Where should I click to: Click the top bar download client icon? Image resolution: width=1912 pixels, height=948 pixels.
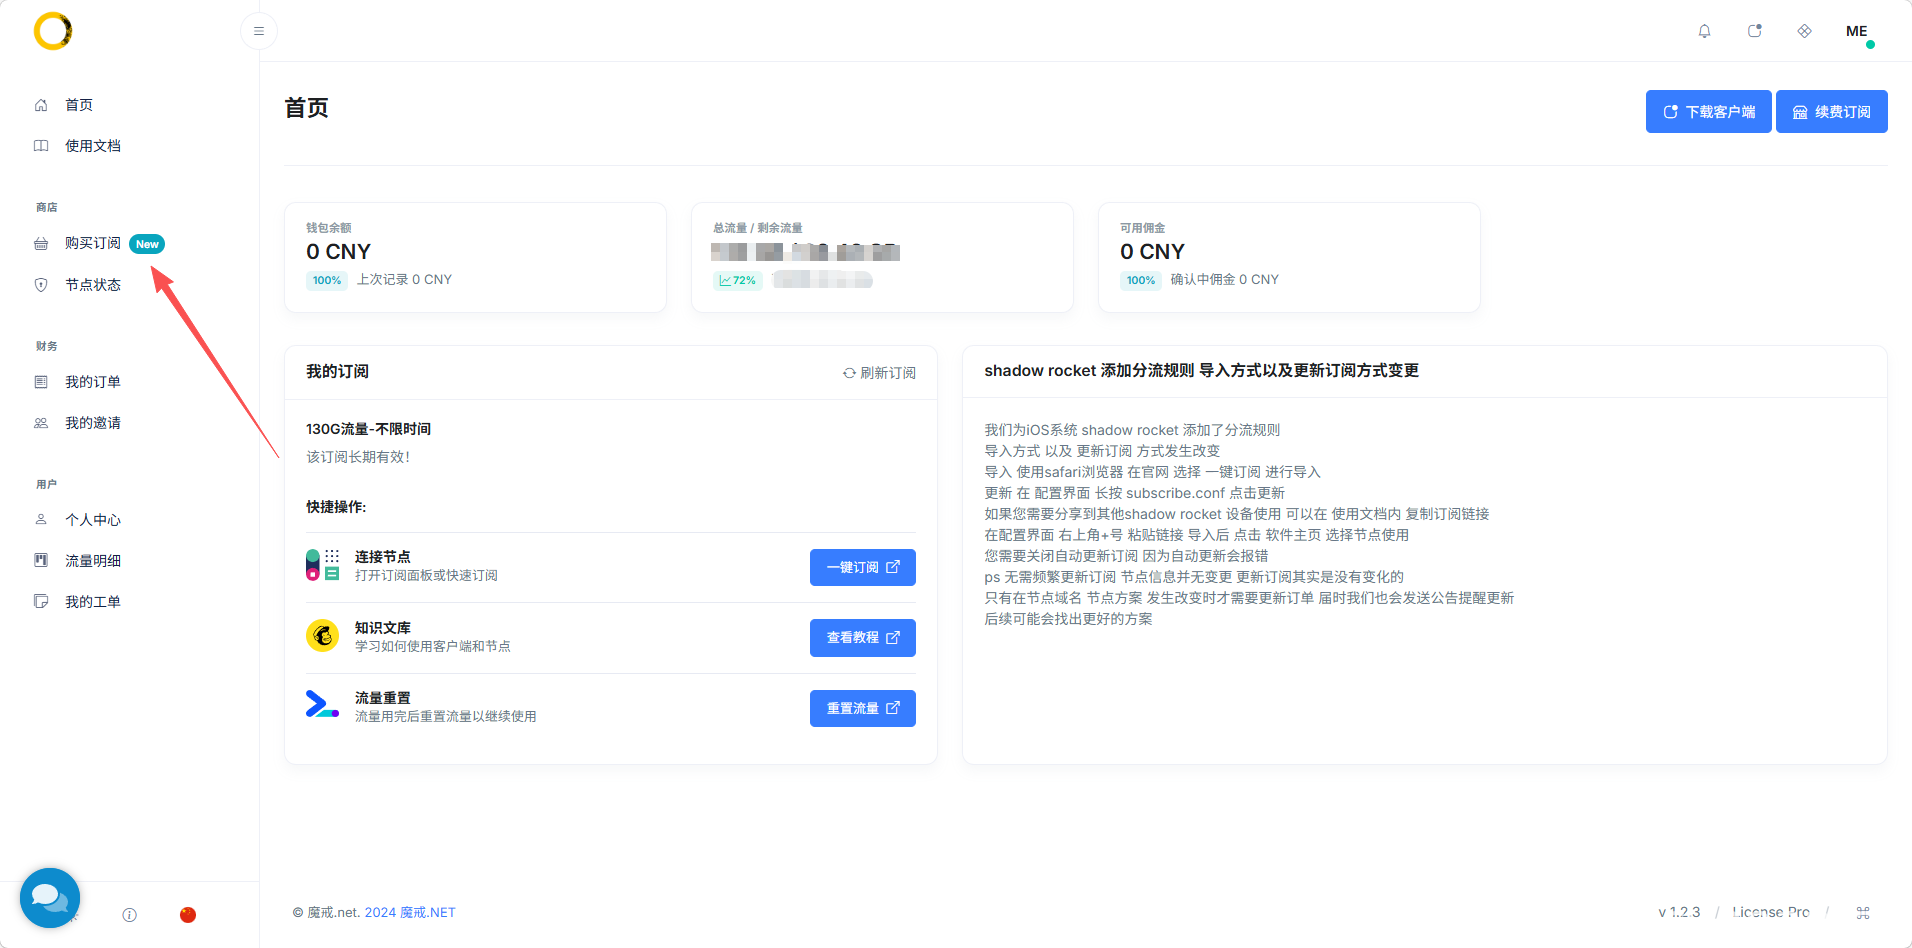click(1754, 31)
